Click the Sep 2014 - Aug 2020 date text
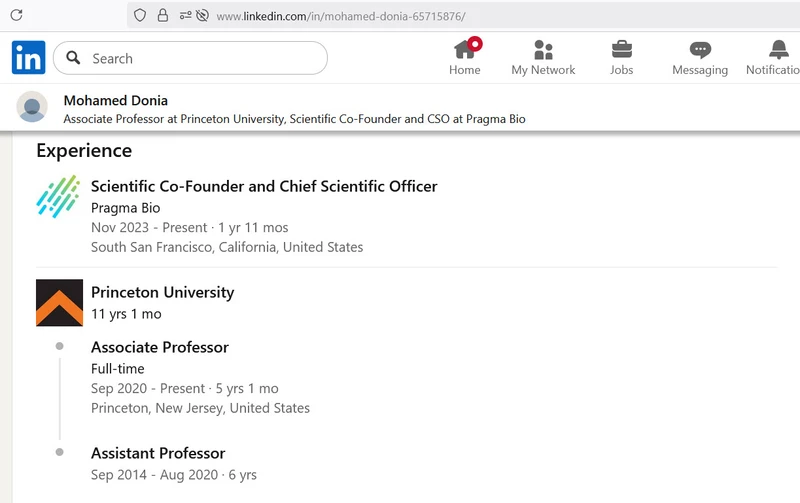Viewport: 800px width, 503px height. (155, 475)
